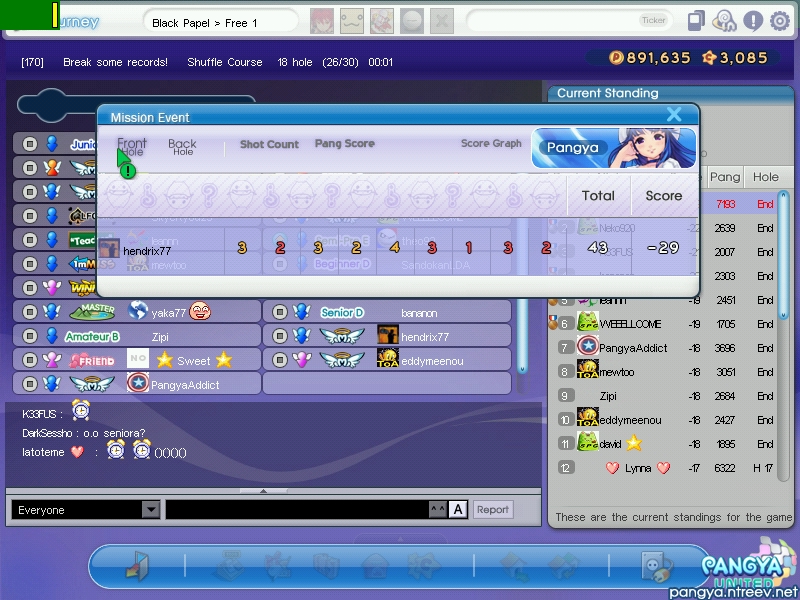Click the Current Standing scrollbar
Viewport: 800px width, 600px height.
pos(784,255)
